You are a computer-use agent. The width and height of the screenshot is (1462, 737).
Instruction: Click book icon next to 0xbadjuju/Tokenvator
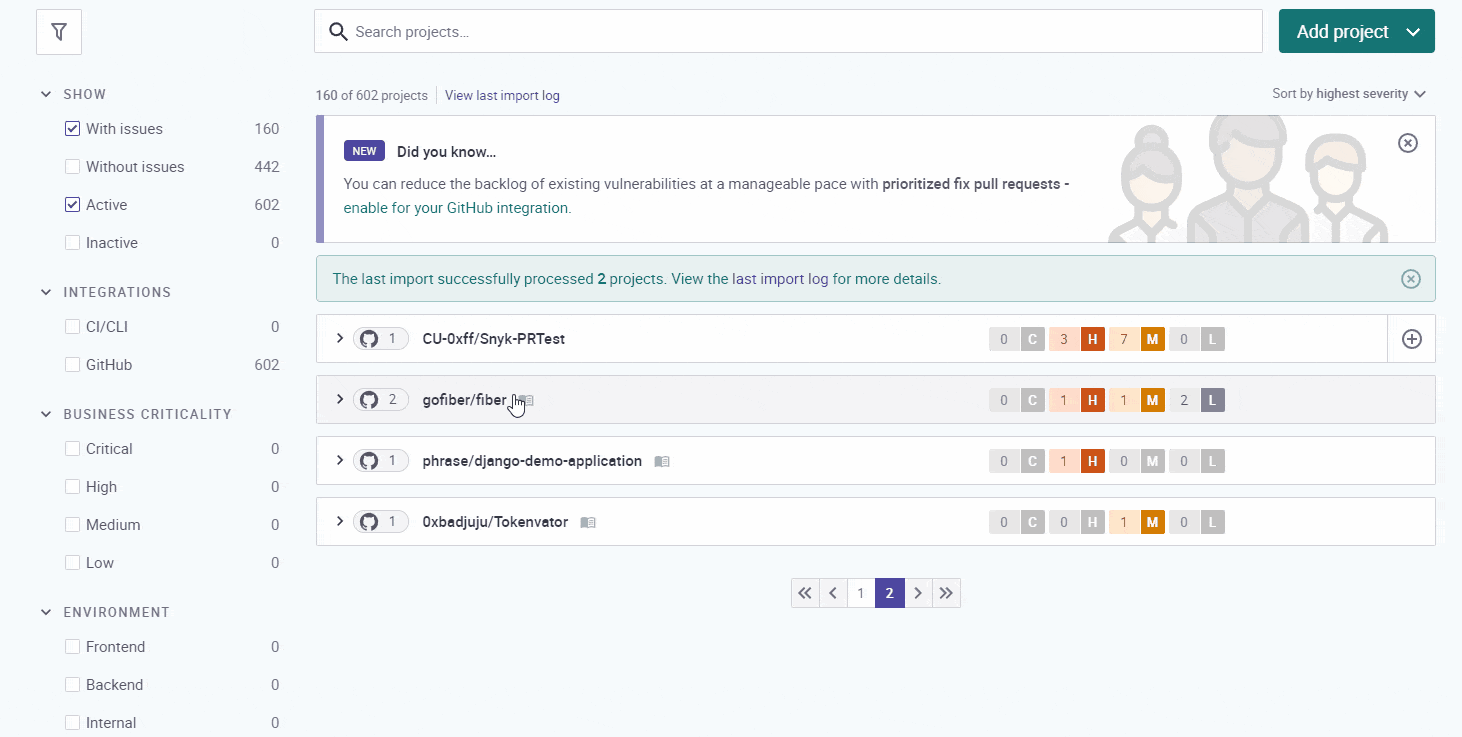(x=588, y=523)
